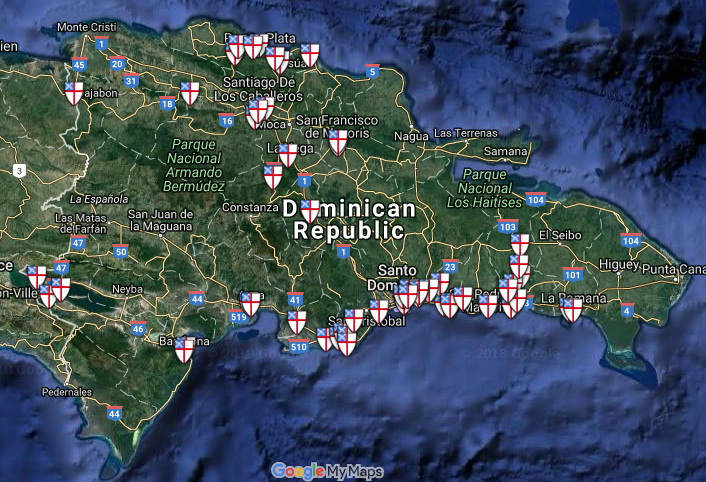Select the Las Terrenas label
Screen dimensions: 706x482
point(466,133)
